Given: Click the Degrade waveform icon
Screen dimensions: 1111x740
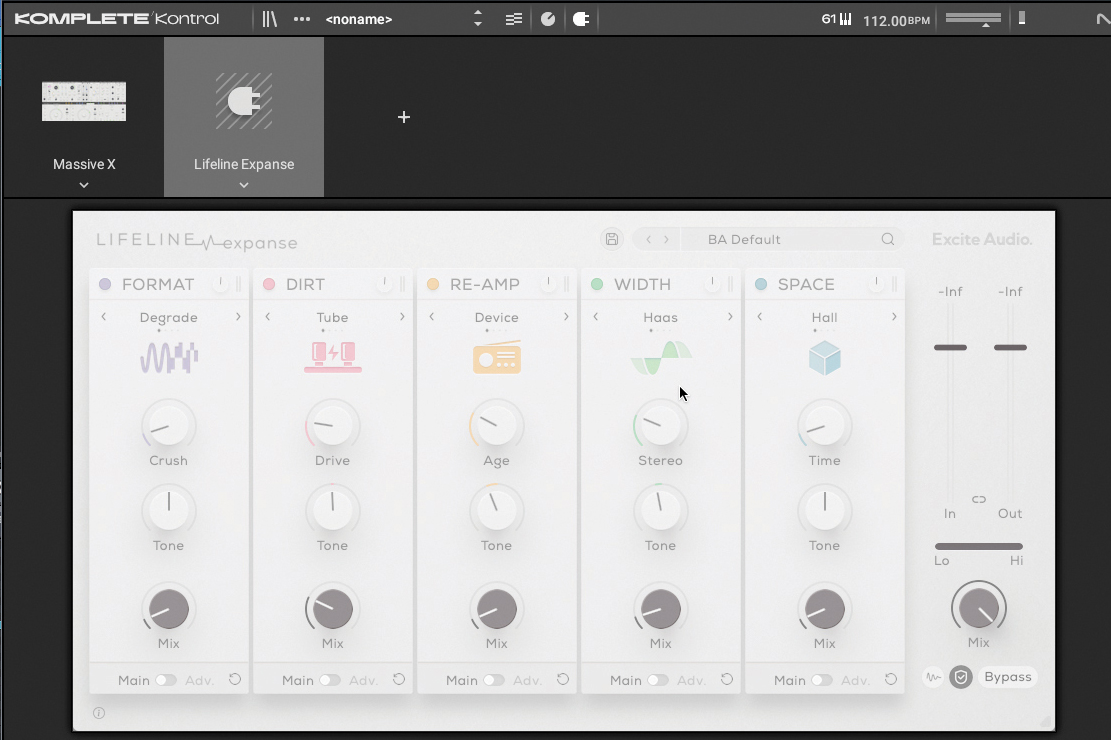Looking at the screenshot, I should click(x=169, y=357).
